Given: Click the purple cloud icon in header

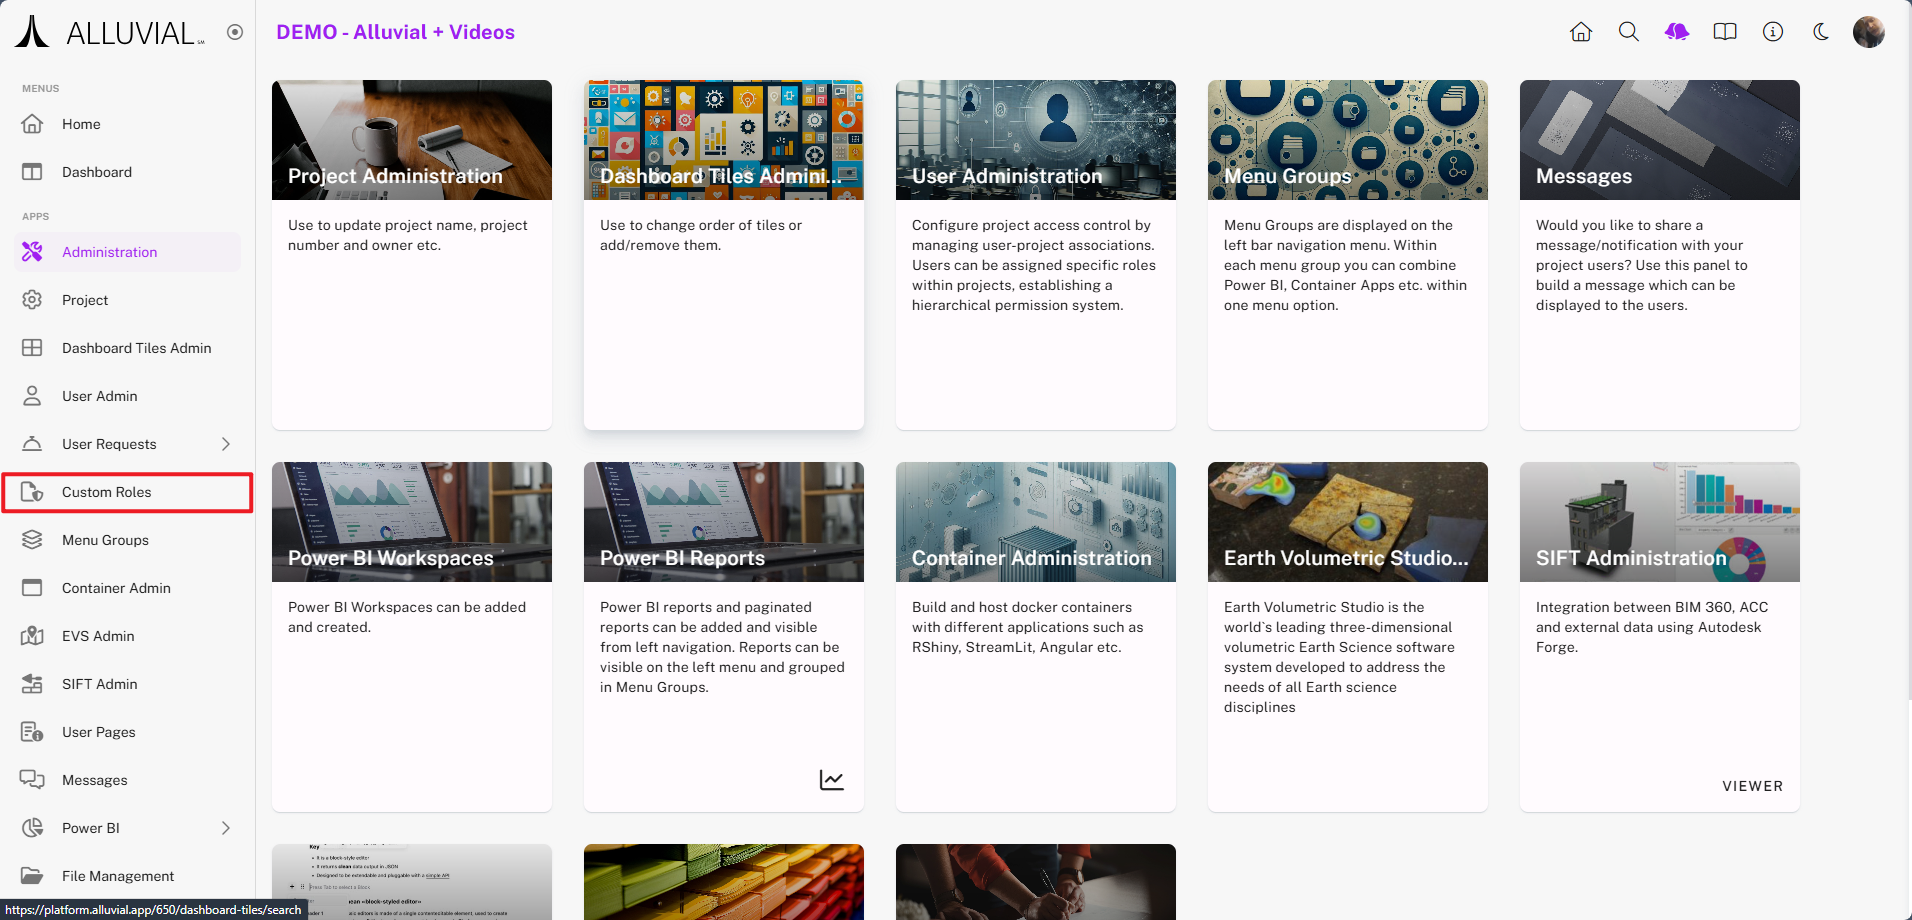Looking at the screenshot, I should click(1677, 32).
